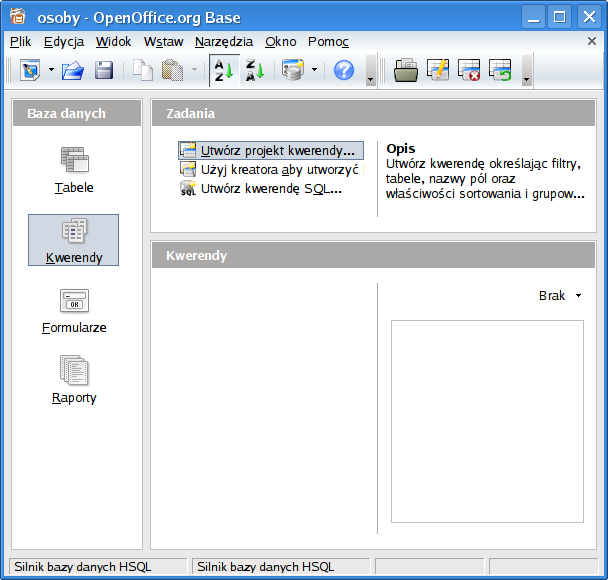Screen dimensions: 608x580
Task: Open the Plik menu
Action: (21, 41)
